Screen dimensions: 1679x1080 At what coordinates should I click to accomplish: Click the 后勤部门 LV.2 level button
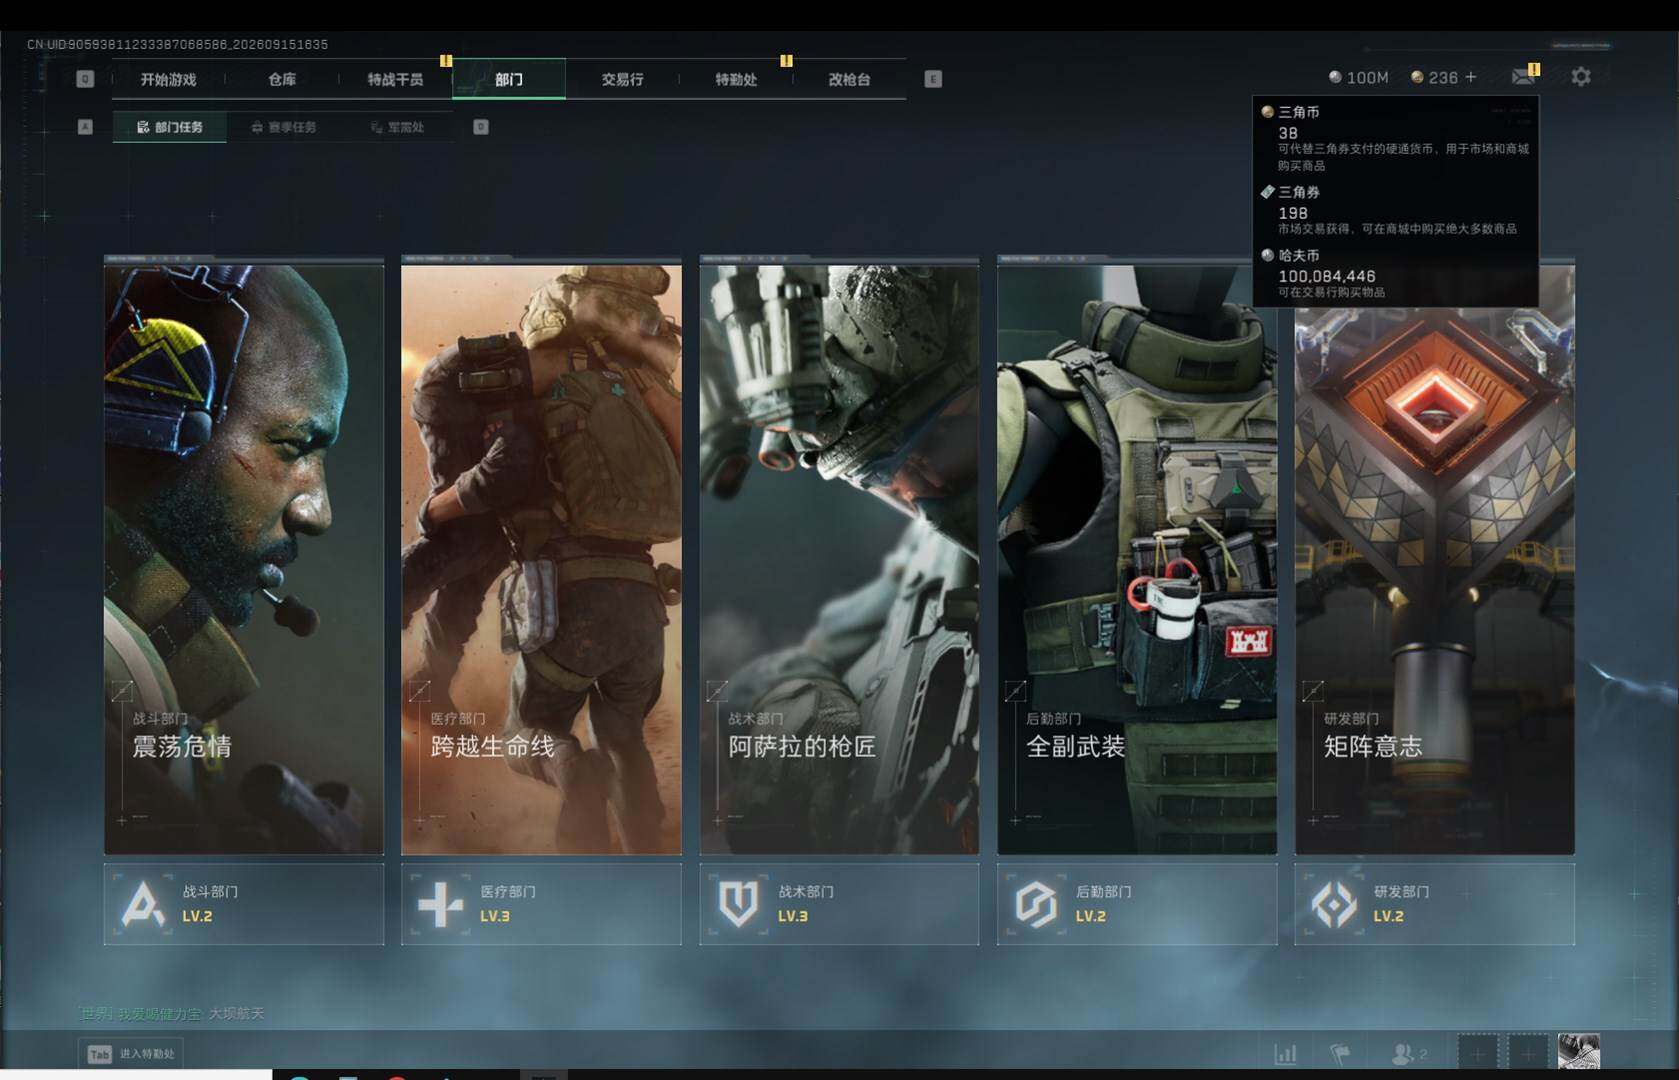coord(1137,904)
